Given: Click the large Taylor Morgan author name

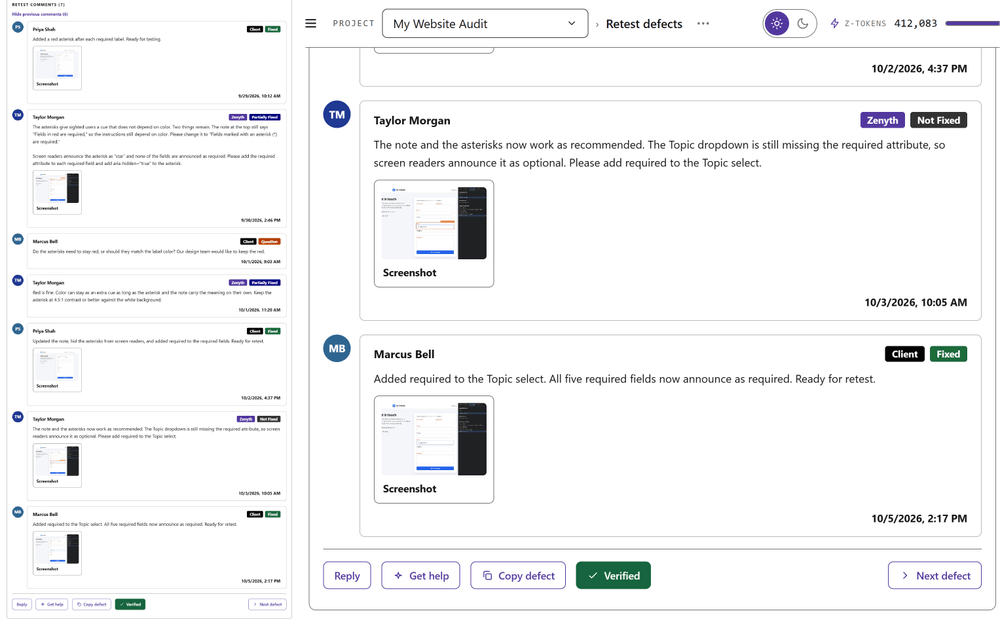Looking at the screenshot, I should click(412, 121).
